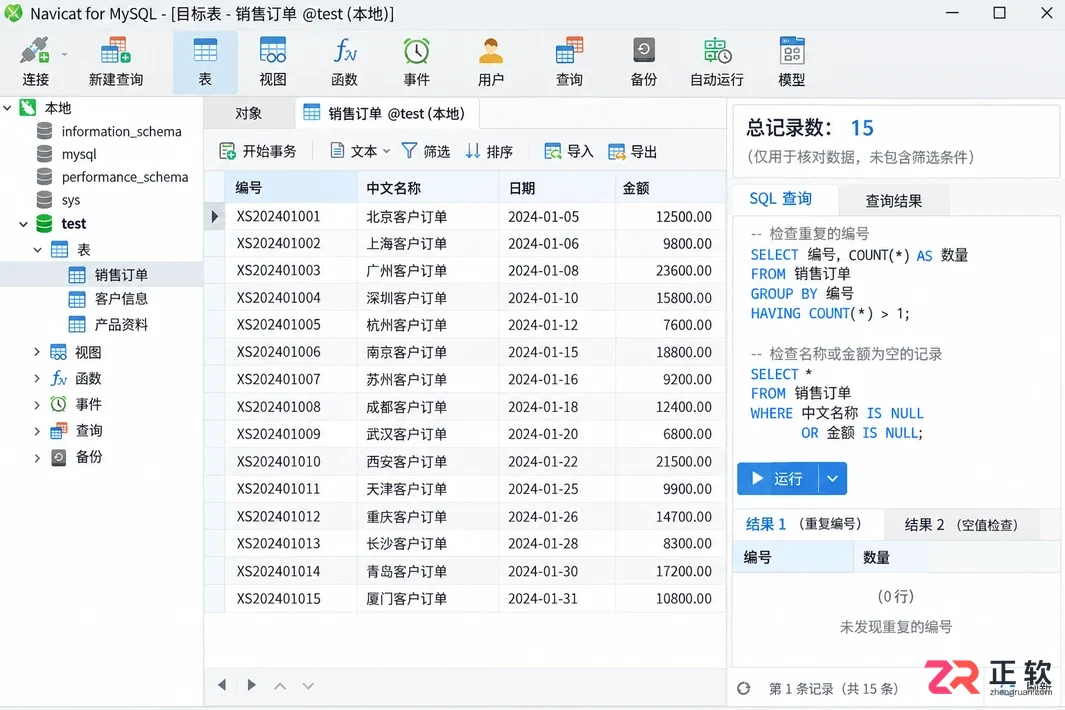The image size is (1065, 710).
Task: Click the 函数 (Function) fx icon
Action: pyautogui.click(x=344, y=52)
